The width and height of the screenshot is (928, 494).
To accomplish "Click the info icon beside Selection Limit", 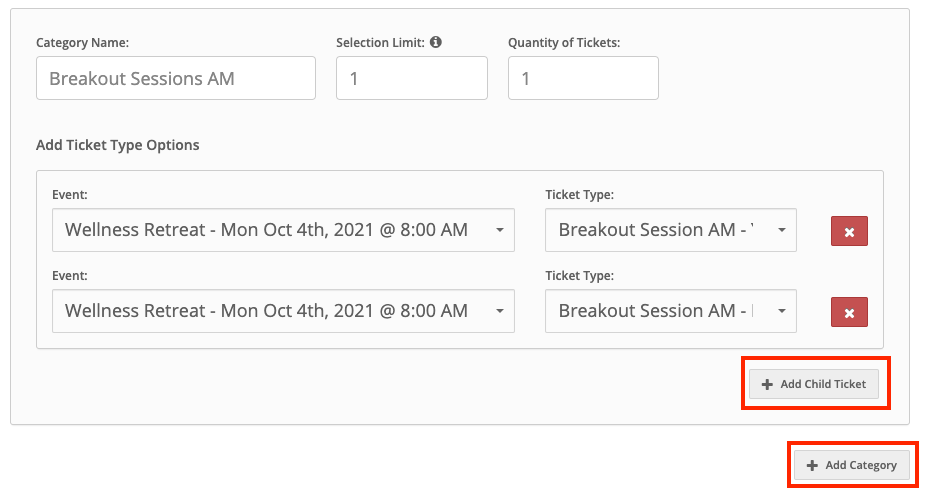I will click(x=436, y=42).
